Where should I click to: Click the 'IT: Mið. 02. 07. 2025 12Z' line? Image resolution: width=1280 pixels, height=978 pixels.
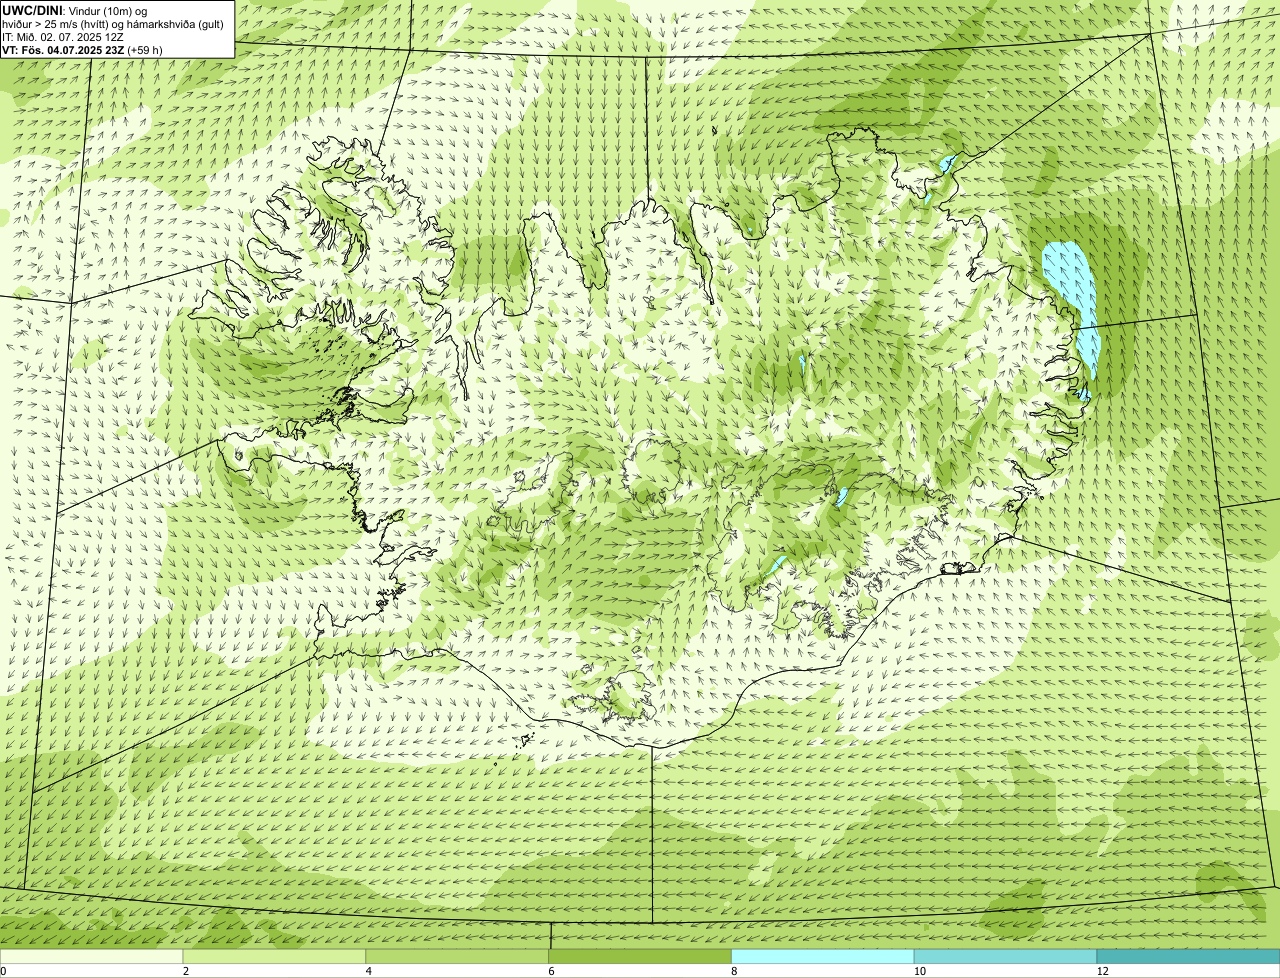[x=63, y=36]
